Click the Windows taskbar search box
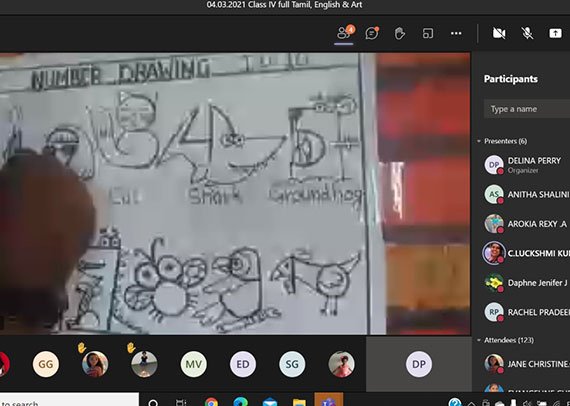The image size is (570, 406). (69, 399)
